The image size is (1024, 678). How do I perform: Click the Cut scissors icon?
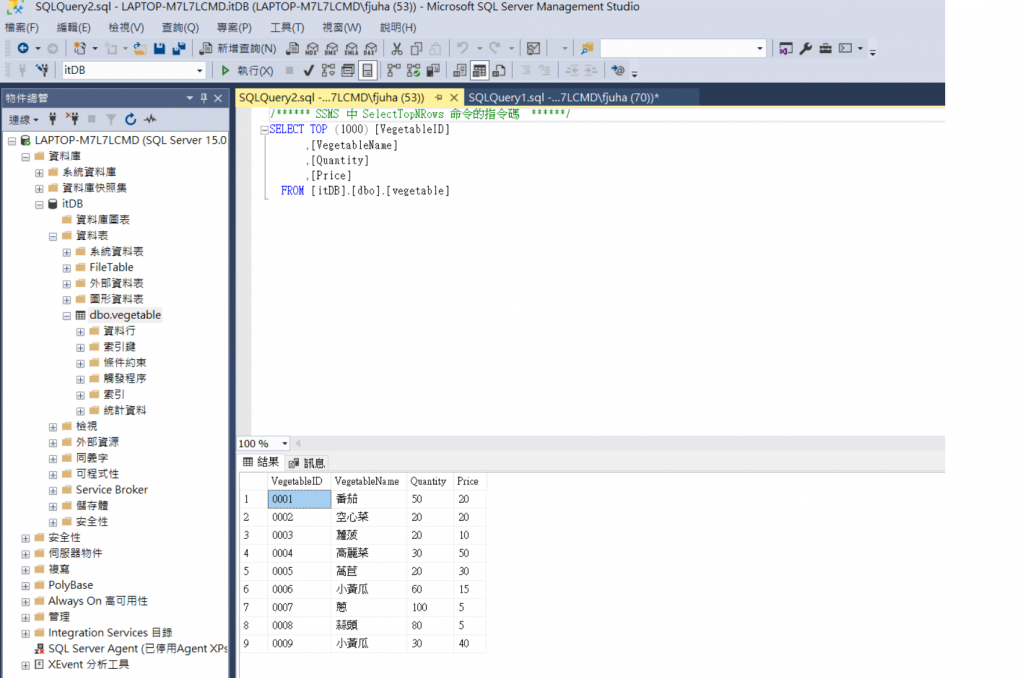pos(396,48)
